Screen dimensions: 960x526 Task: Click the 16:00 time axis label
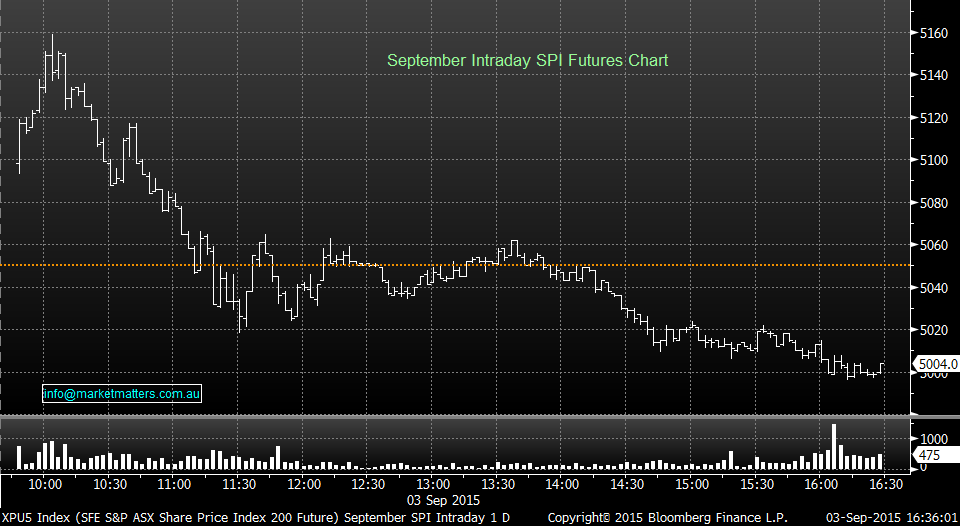(x=821, y=484)
